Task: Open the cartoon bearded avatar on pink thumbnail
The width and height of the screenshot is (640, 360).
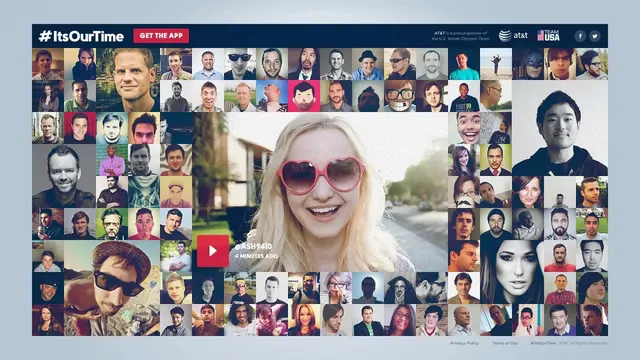Action: point(304,96)
